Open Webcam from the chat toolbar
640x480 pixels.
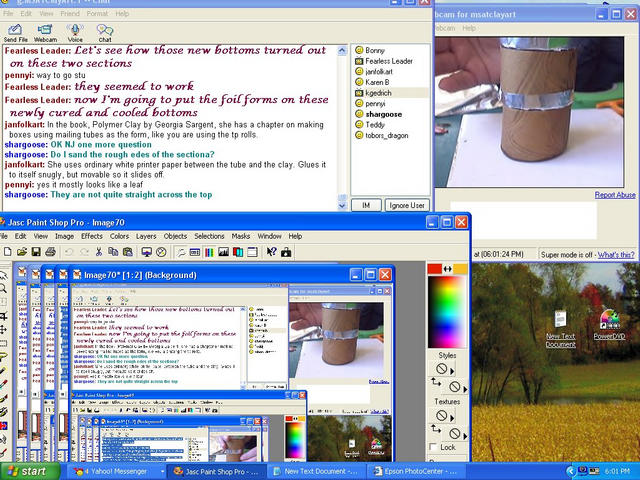tap(45, 33)
